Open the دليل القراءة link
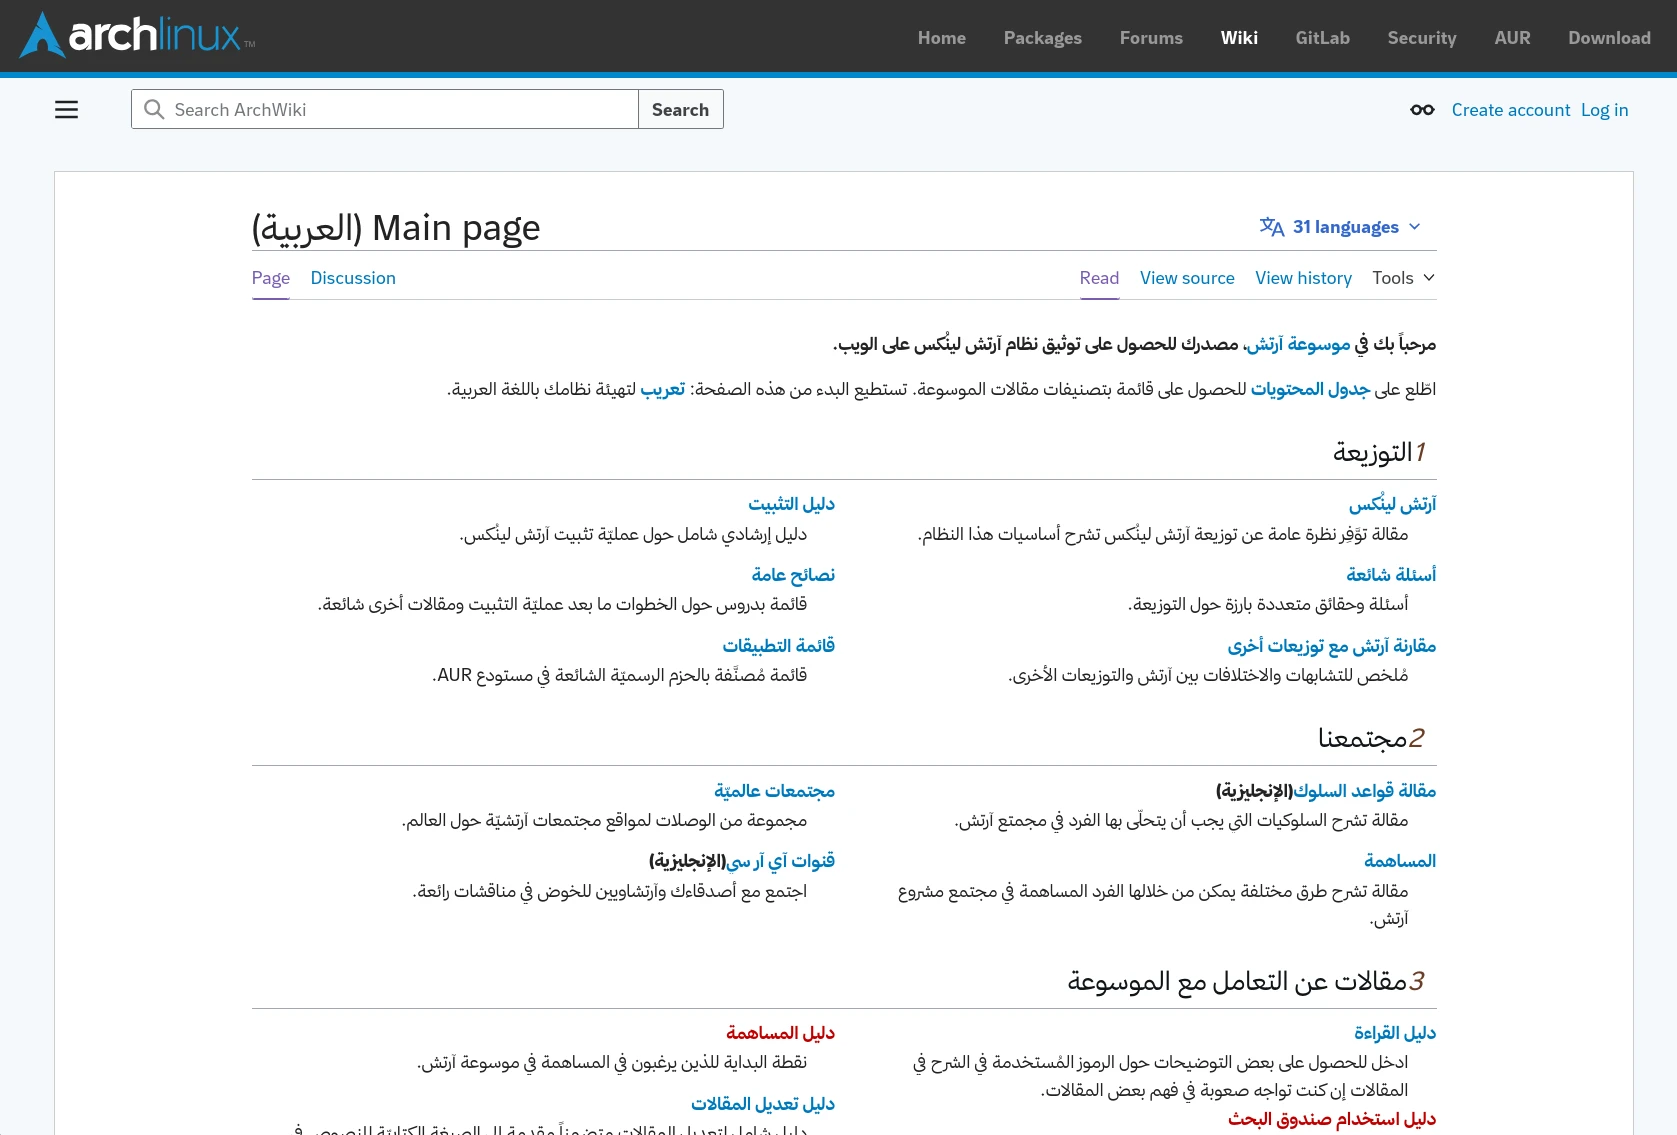This screenshot has height=1135, width=1677. [1395, 1033]
